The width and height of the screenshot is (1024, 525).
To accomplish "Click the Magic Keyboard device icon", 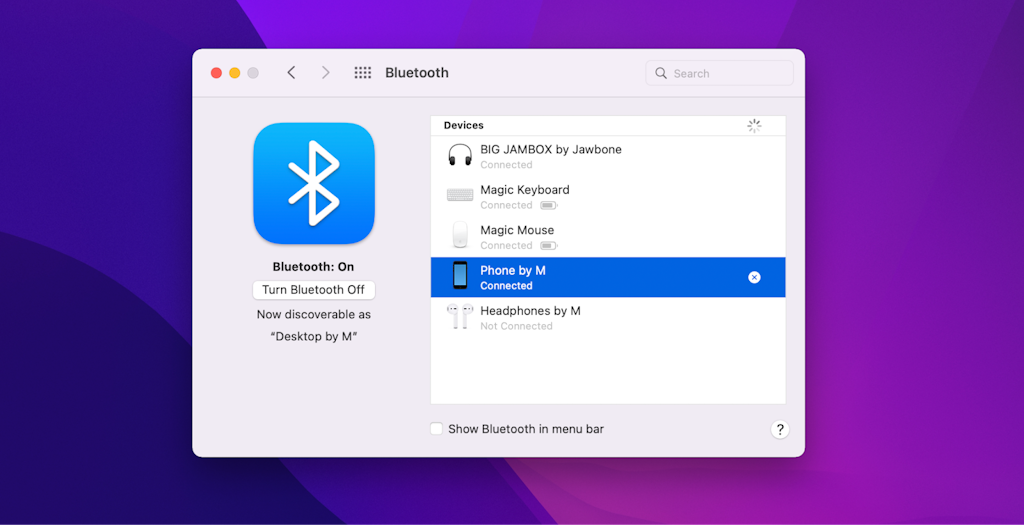I will [460, 195].
